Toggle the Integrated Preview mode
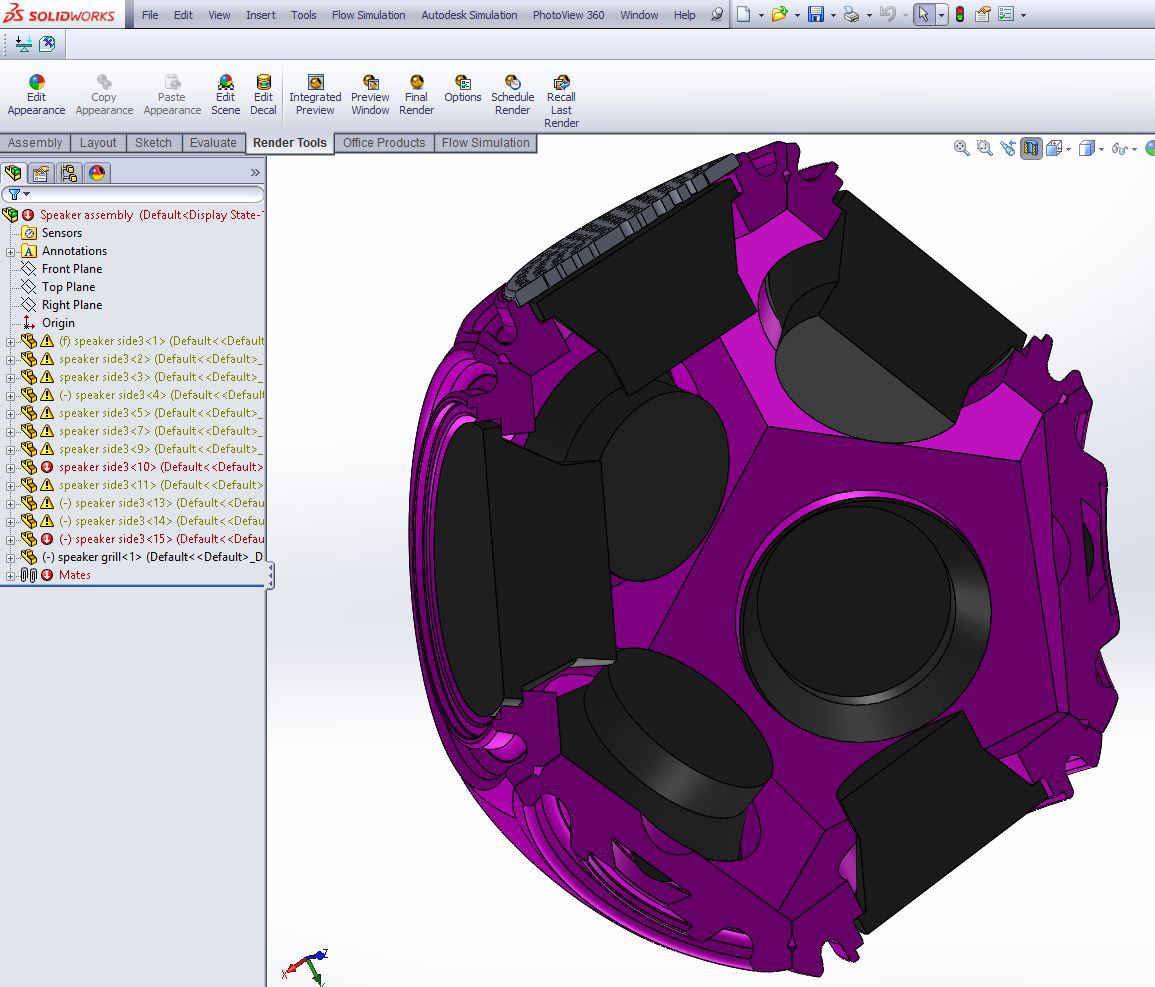 coord(315,95)
